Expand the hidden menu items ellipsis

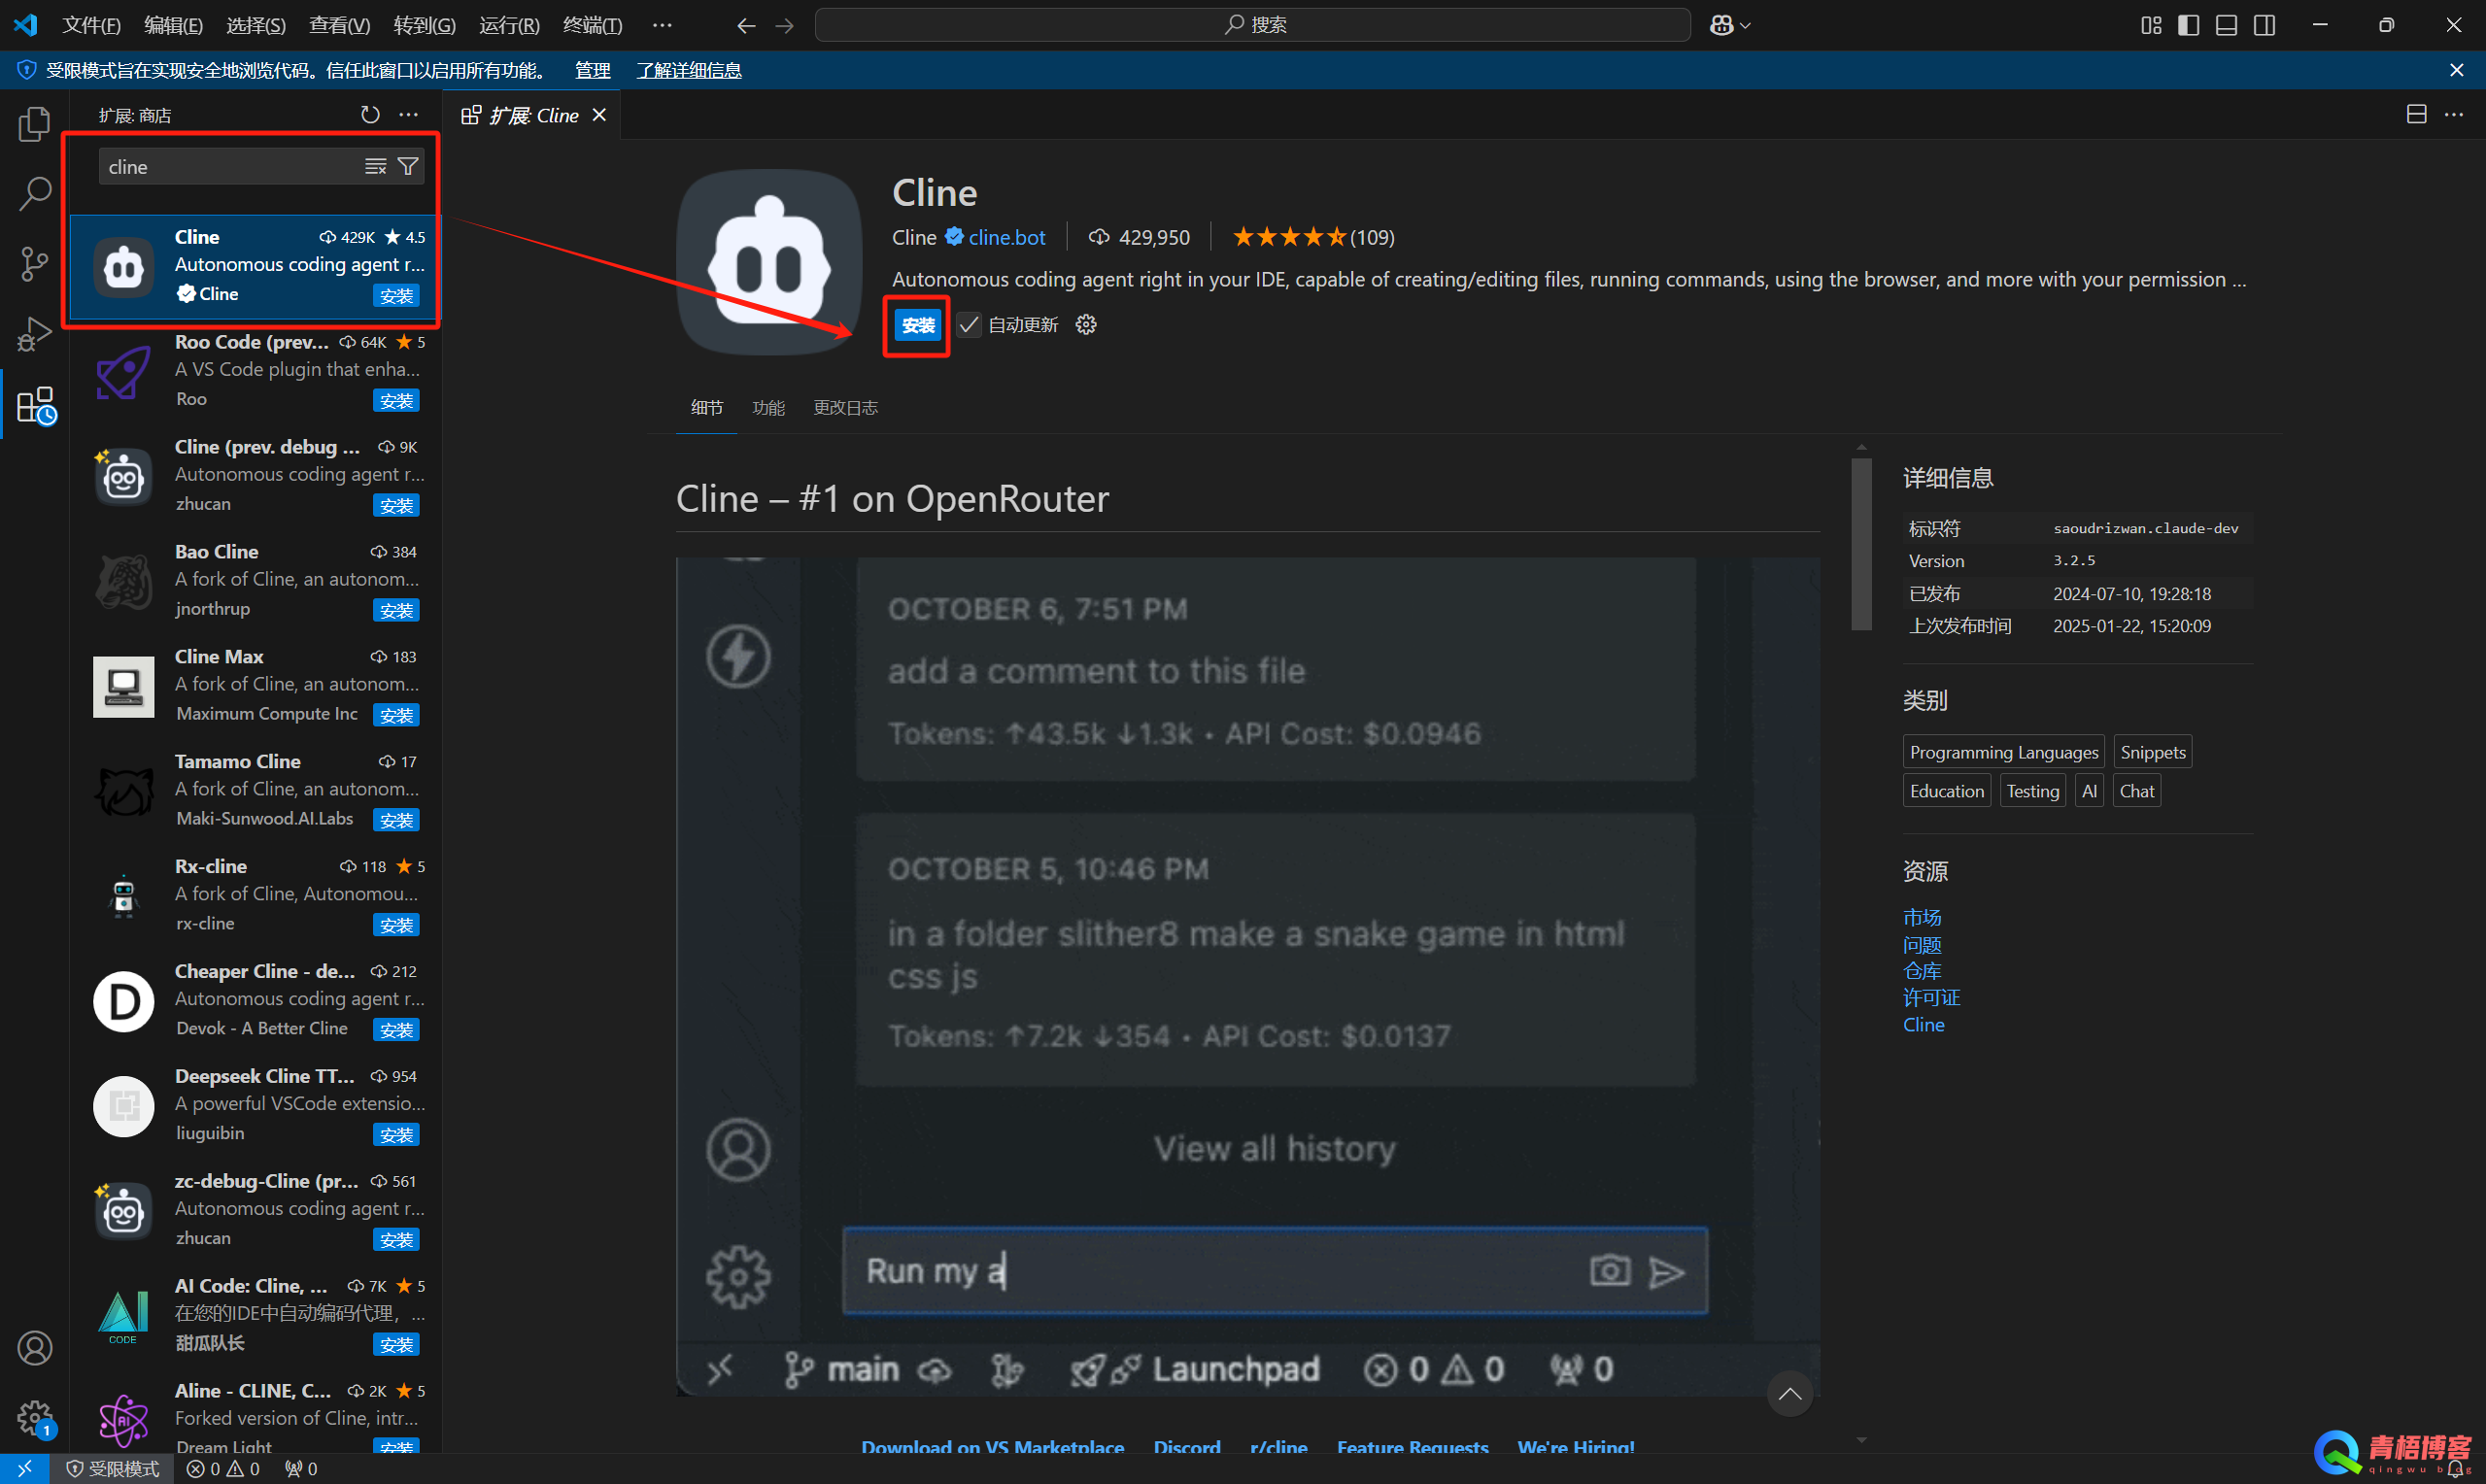[662, 25]
